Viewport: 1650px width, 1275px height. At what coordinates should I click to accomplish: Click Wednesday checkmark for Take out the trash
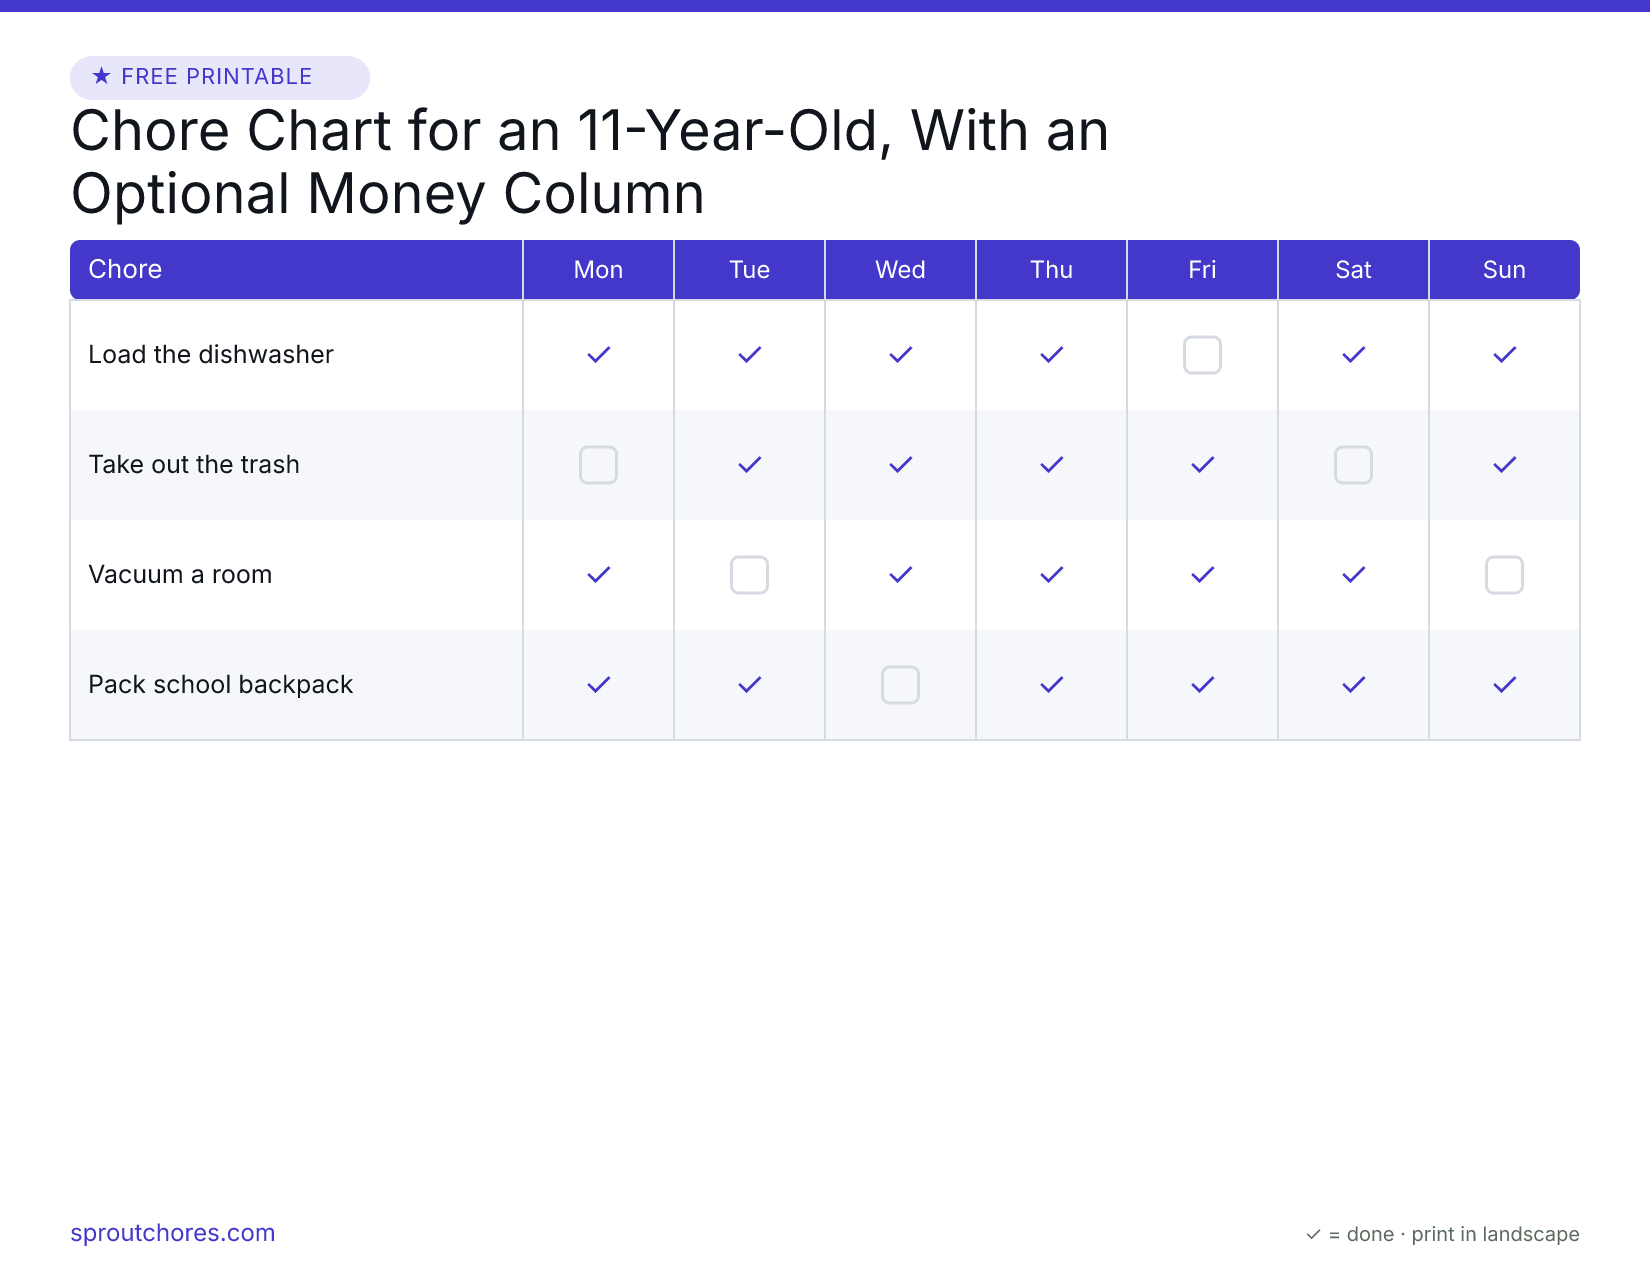[900, 465]
